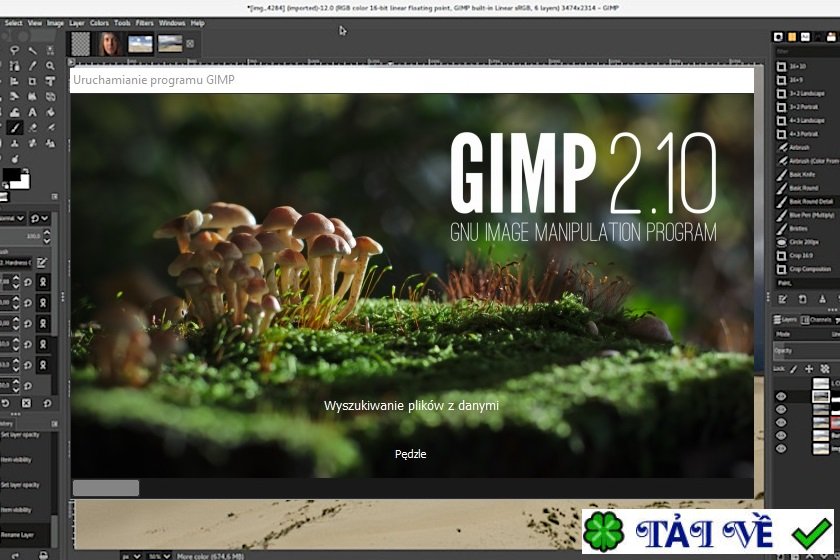This screenshot has height=560, width=840.
Task: Open the Colors menu
Action: pyautogui.click(x=99, y=23)
